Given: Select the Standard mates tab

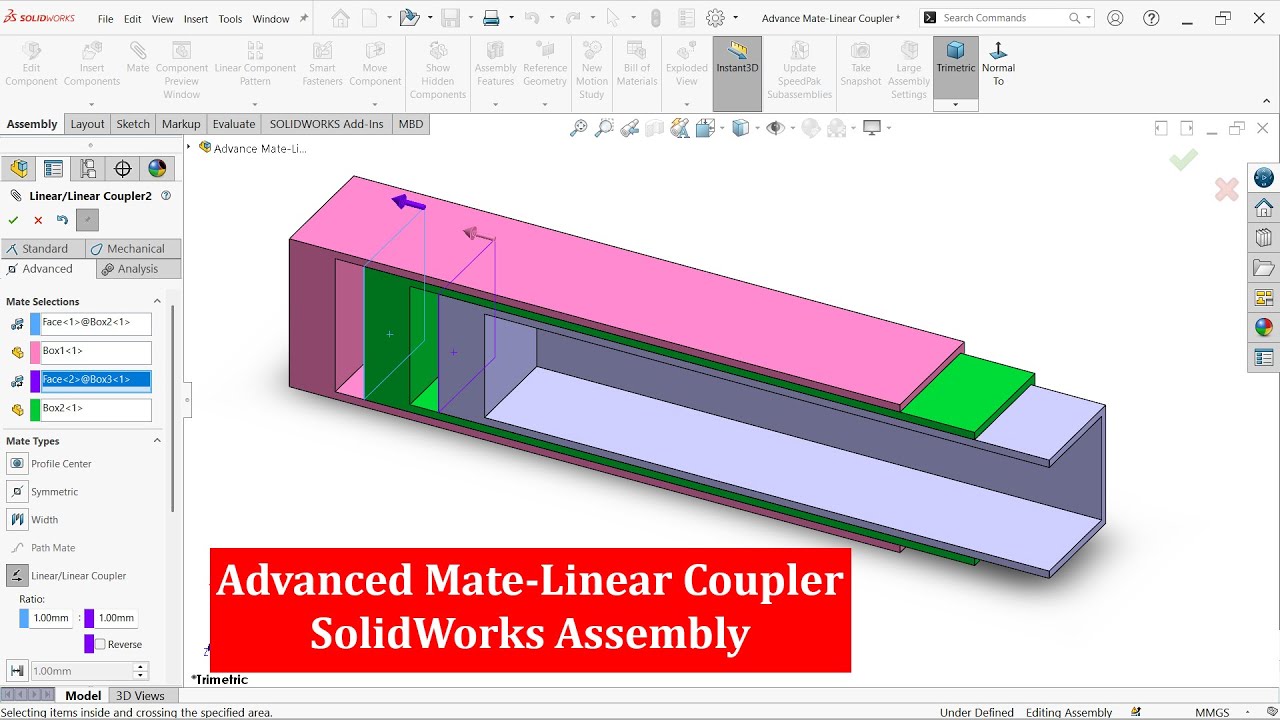Looking at the screenshot, I should [42, 249].
